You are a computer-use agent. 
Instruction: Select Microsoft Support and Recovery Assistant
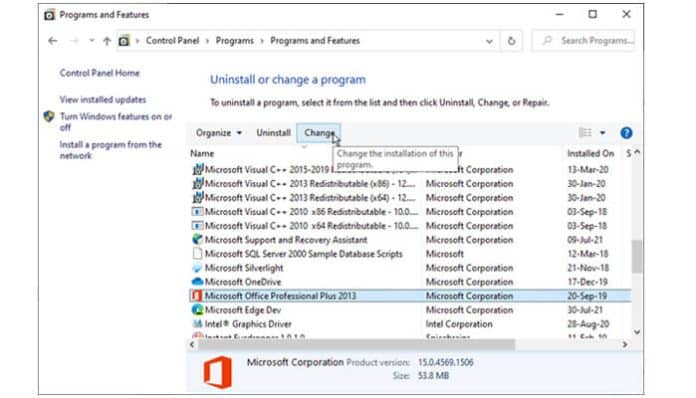click(x=409, y=240)
